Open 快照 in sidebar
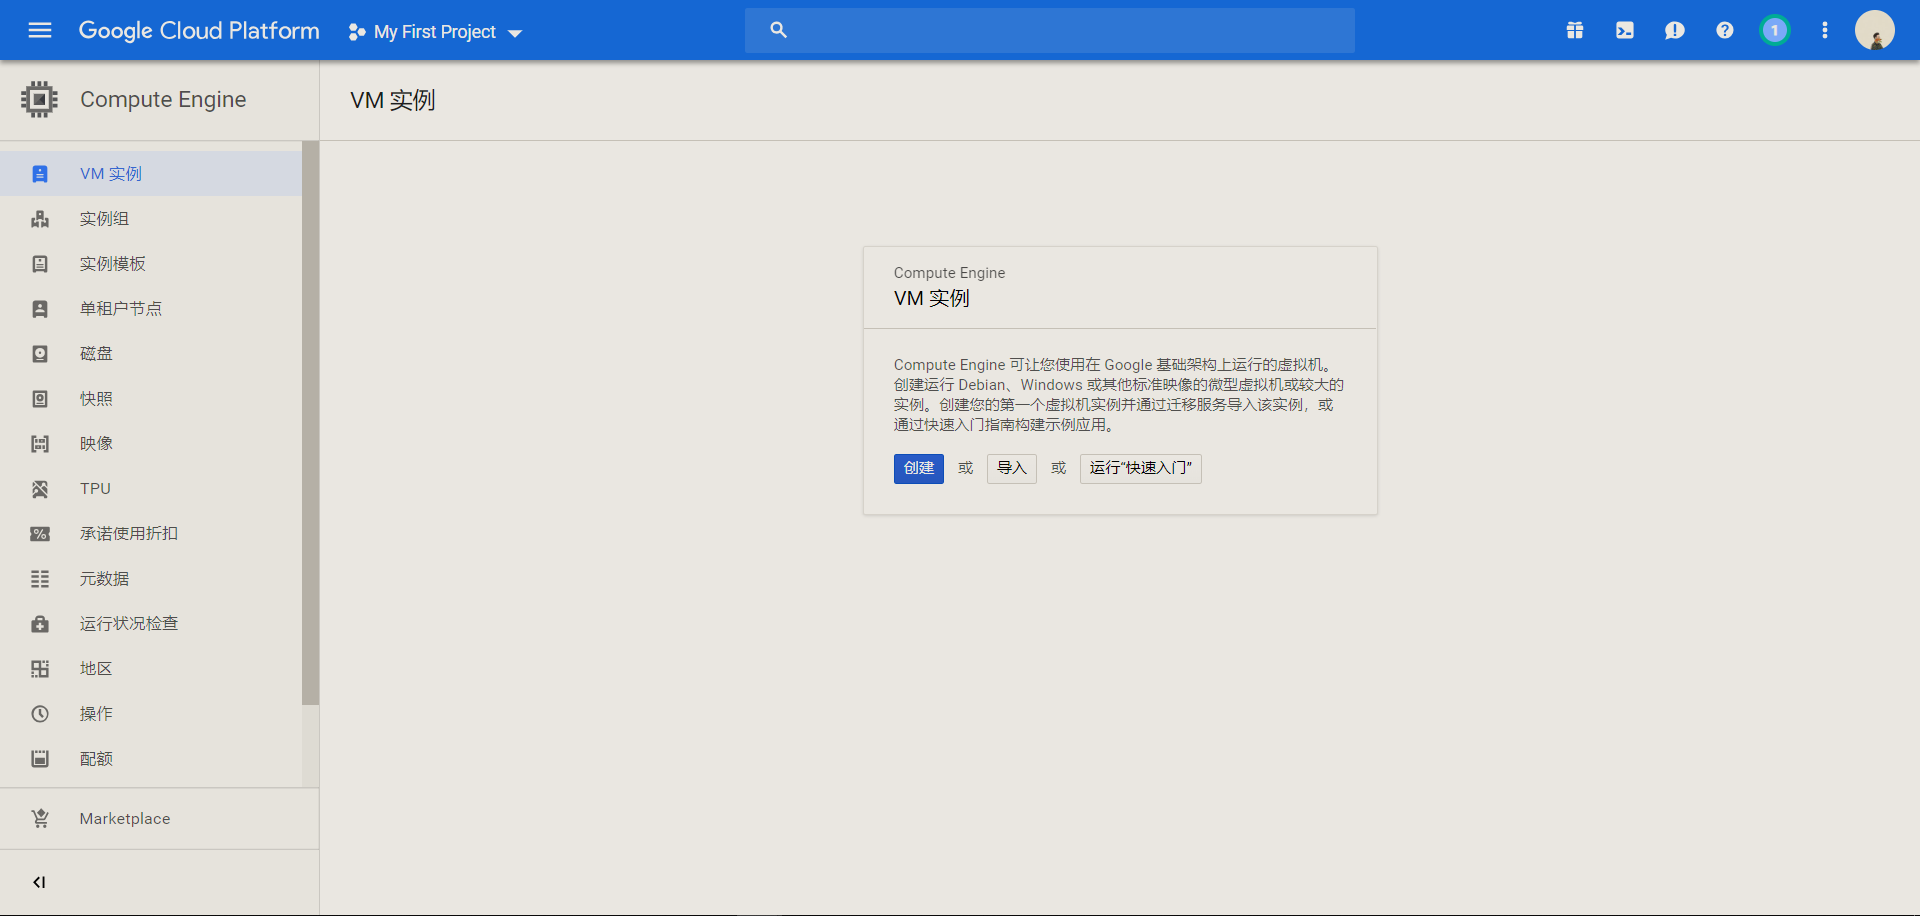 tap(151, 398)
